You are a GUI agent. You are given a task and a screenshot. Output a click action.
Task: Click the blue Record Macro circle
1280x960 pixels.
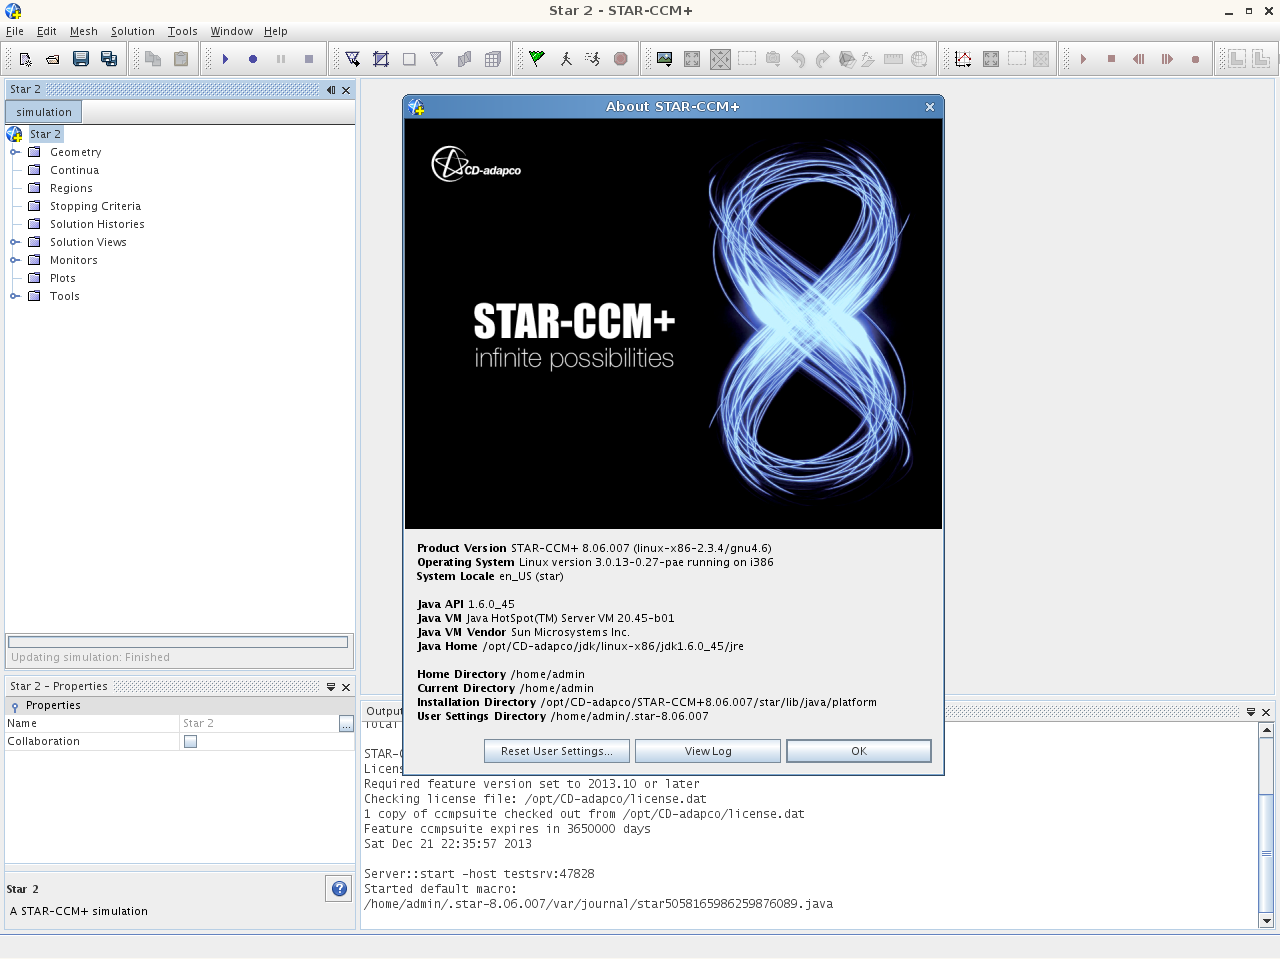253,59
